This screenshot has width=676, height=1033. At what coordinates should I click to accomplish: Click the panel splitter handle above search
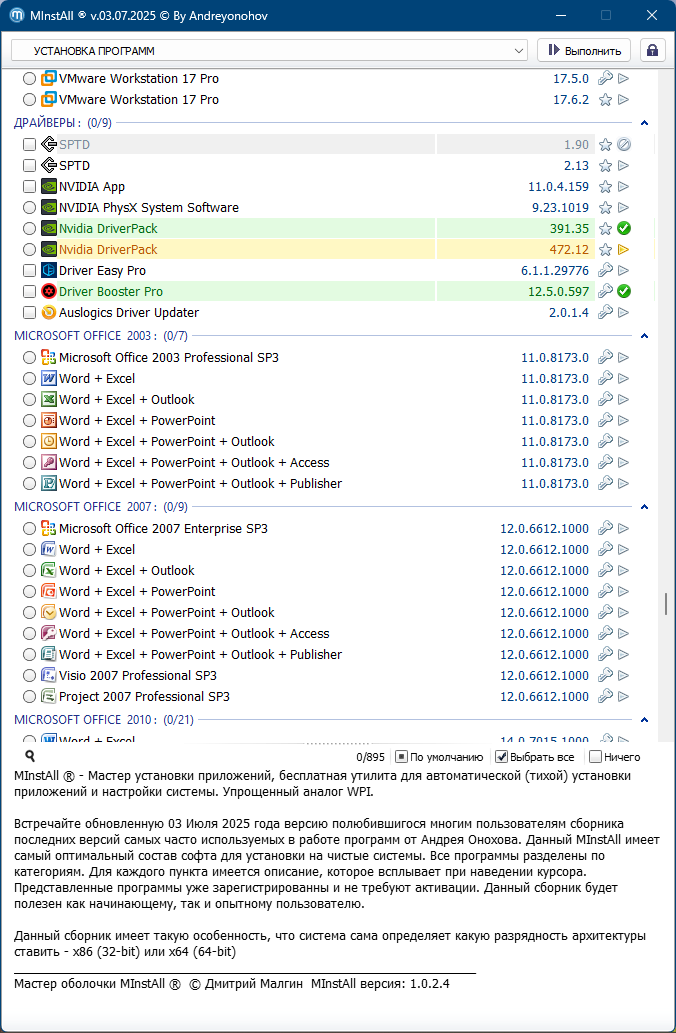[338, 743]
